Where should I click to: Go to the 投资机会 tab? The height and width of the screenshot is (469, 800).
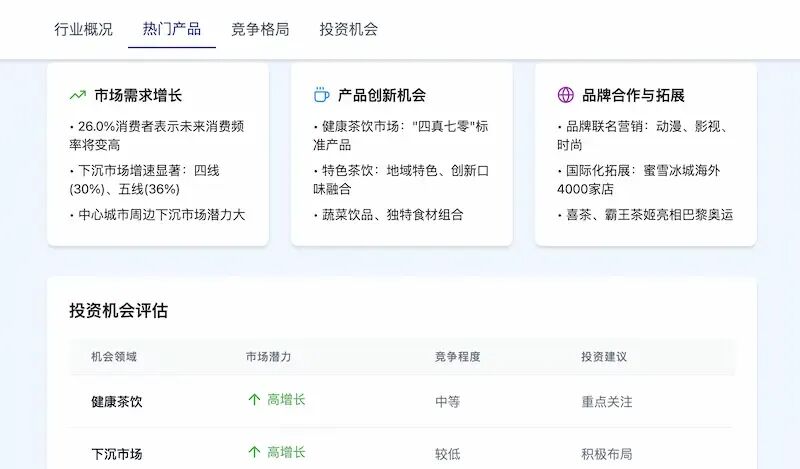coord(348,29)
